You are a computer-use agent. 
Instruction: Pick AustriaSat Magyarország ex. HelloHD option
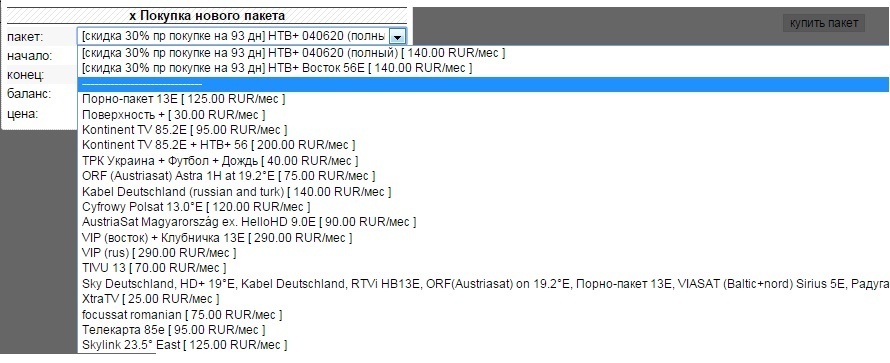482,222
